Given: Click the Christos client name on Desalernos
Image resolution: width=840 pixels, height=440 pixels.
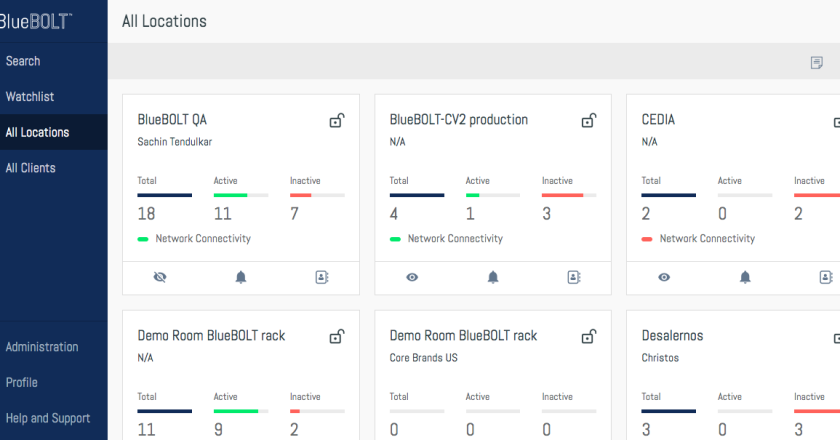Looking at the screenshot, I should [x=660, y=358].
